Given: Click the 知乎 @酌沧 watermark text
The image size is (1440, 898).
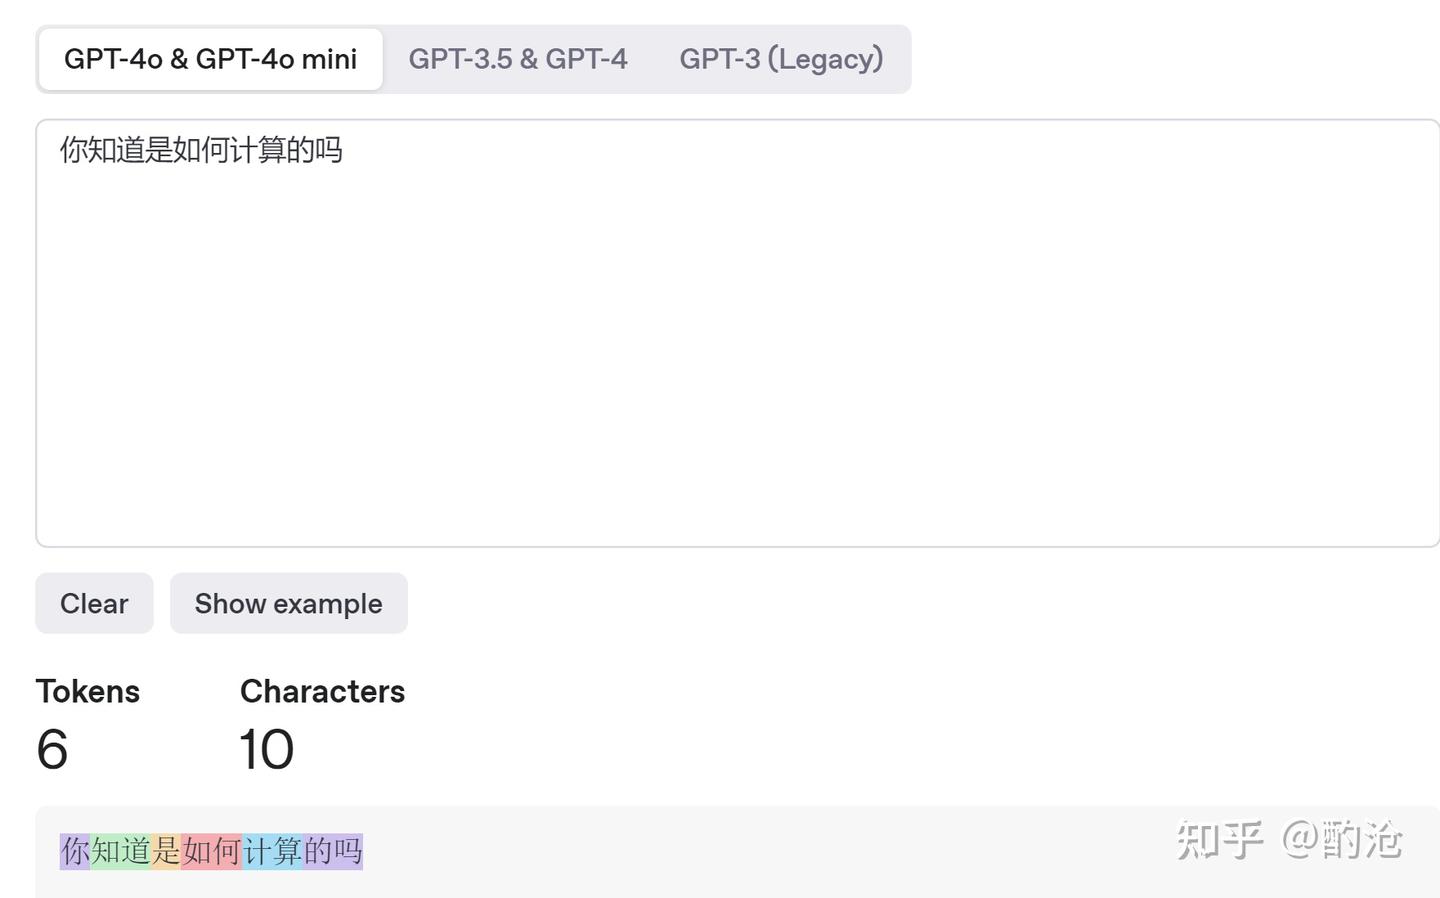Looking at the screenshot, I should coord(1292,842).
